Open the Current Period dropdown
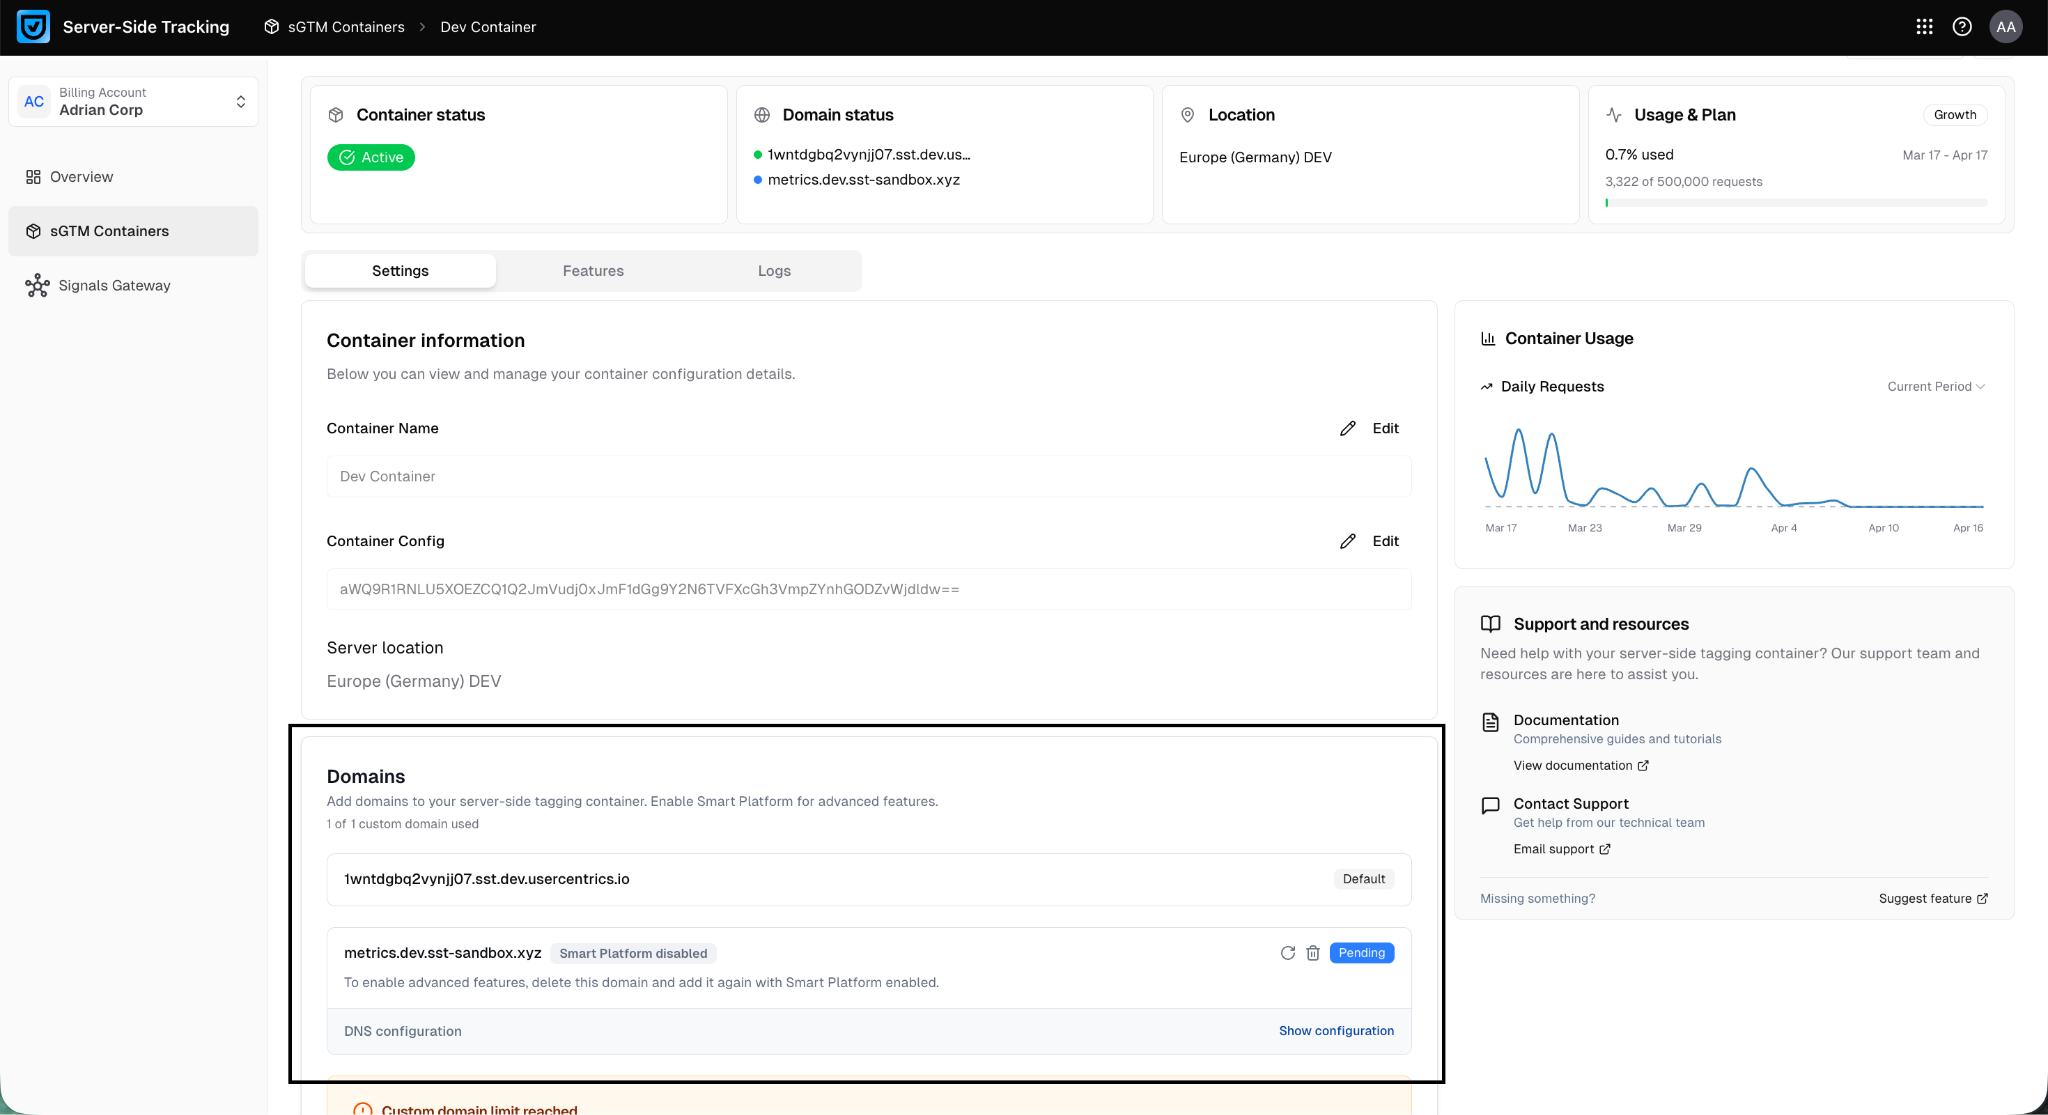The width and height of the screenshot is (2048, 1115). (x=1935, y=387)
